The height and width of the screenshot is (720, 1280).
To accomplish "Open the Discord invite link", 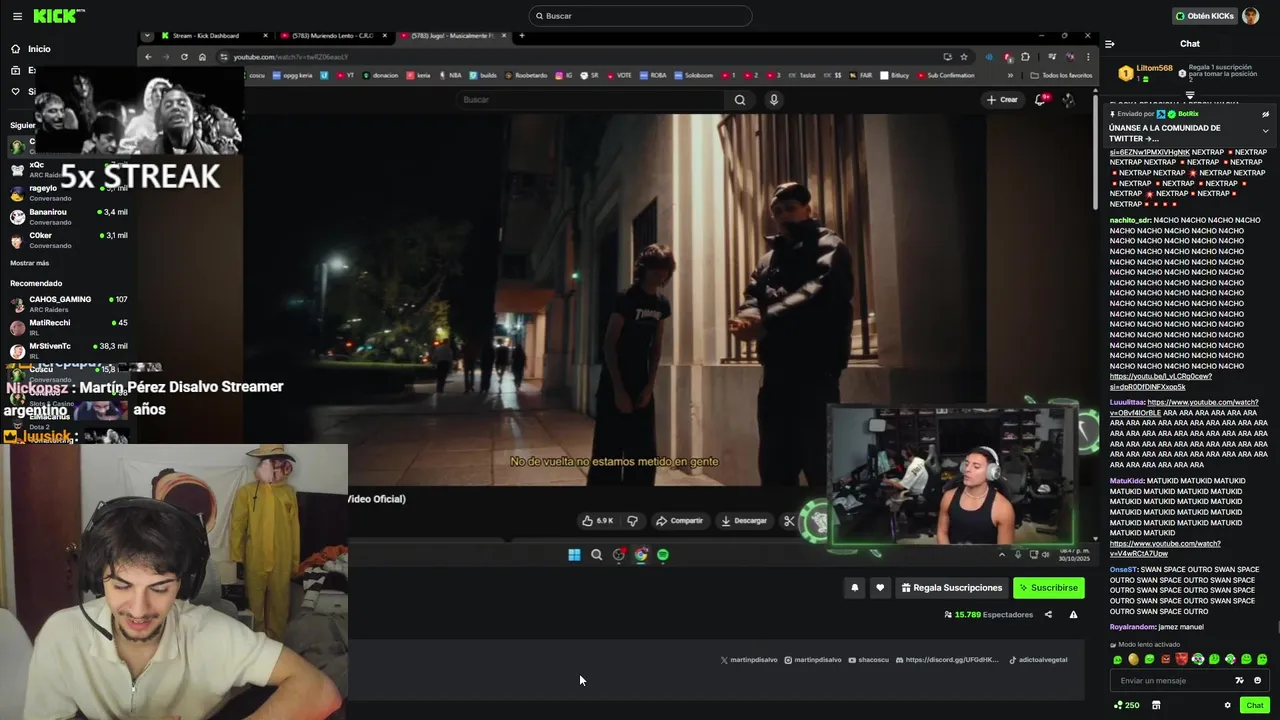I will [x=948, y=660].
